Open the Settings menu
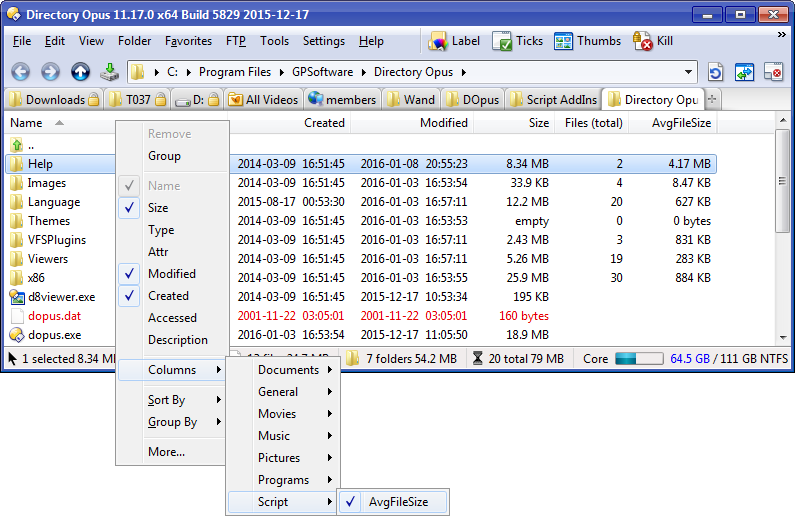795x516 pixels. tap(323, 41)
